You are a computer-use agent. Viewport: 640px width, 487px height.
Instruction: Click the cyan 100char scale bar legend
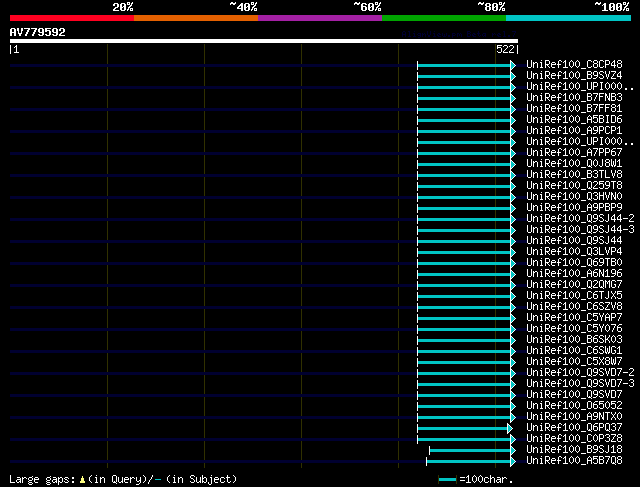[447, 480]
